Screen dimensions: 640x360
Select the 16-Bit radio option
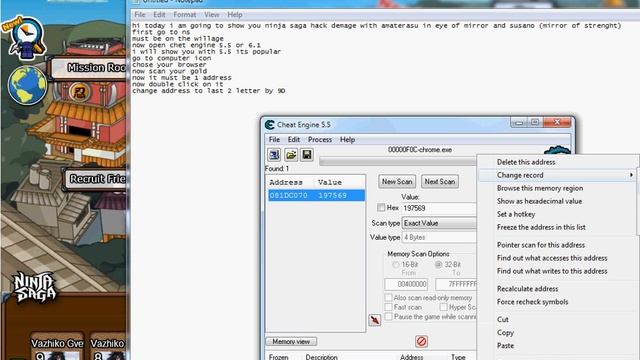pos(396,264)
